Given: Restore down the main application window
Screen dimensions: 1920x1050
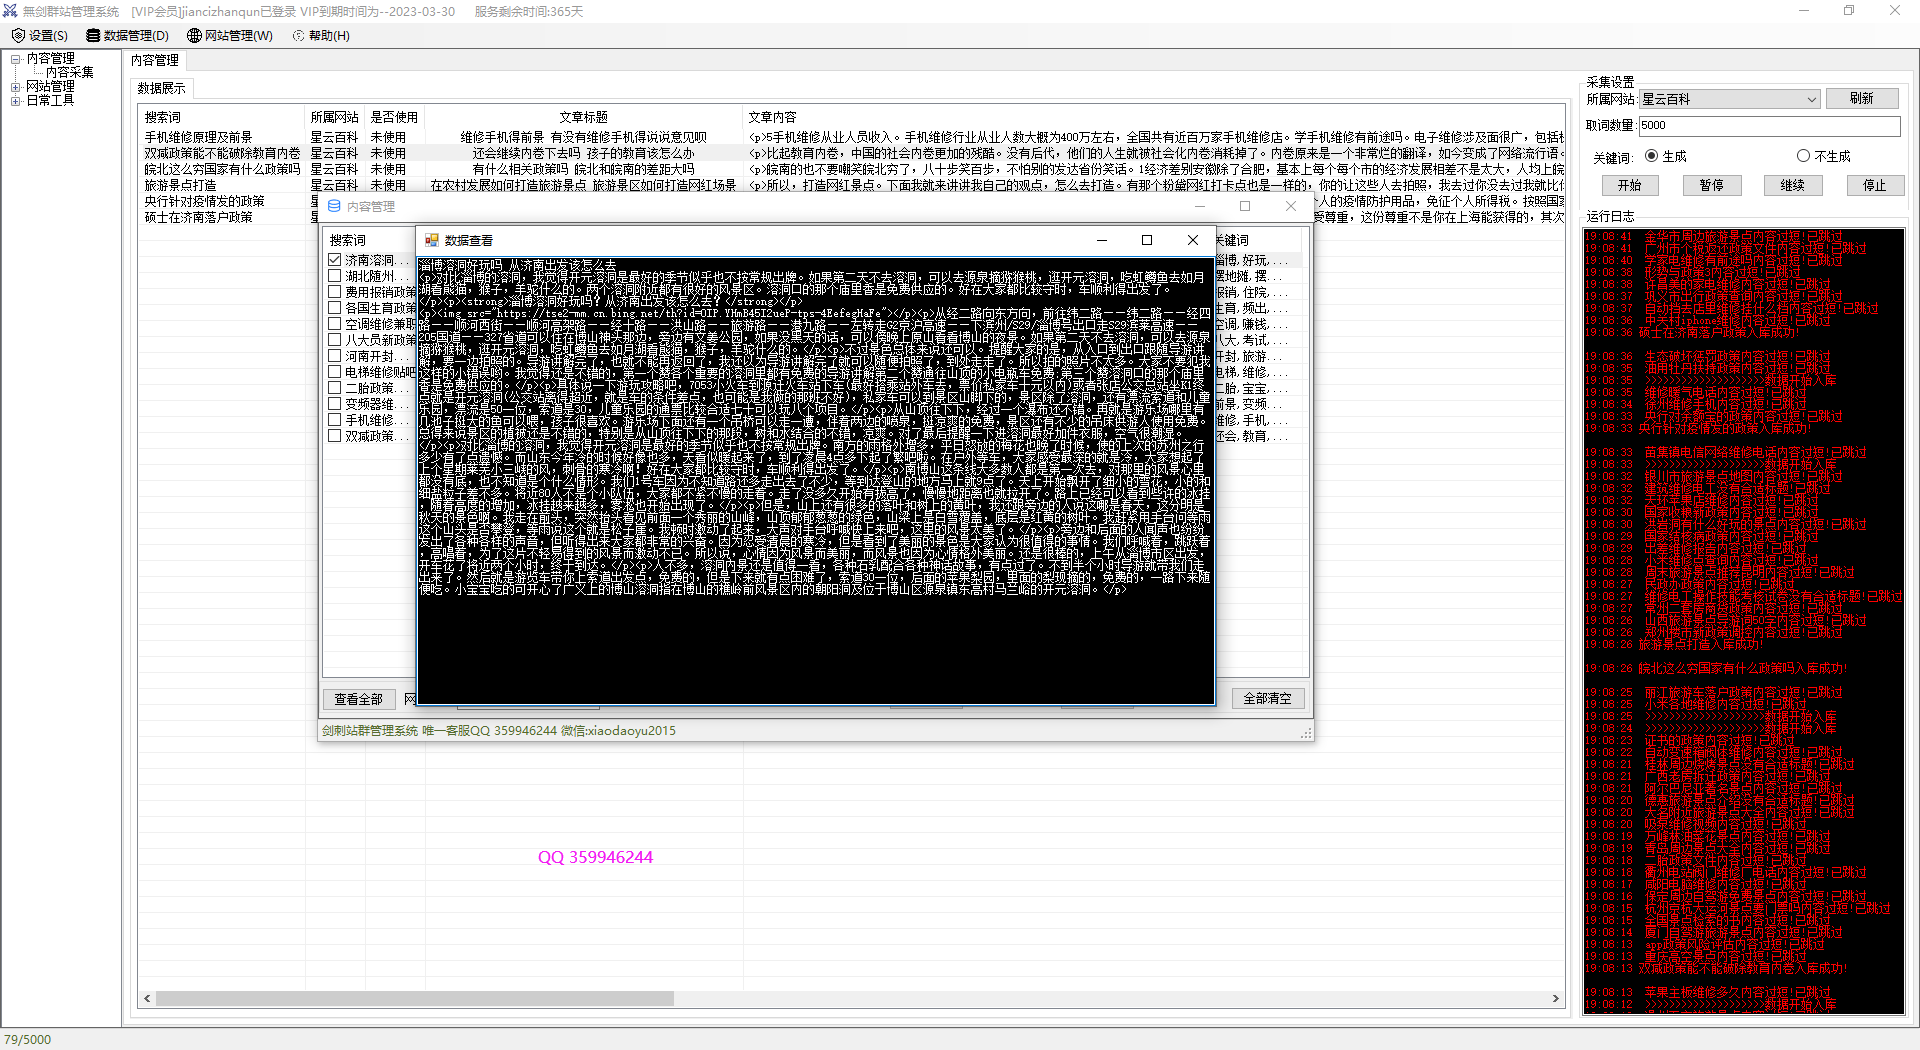Looking at the screenshot, I should point(1849,11).
